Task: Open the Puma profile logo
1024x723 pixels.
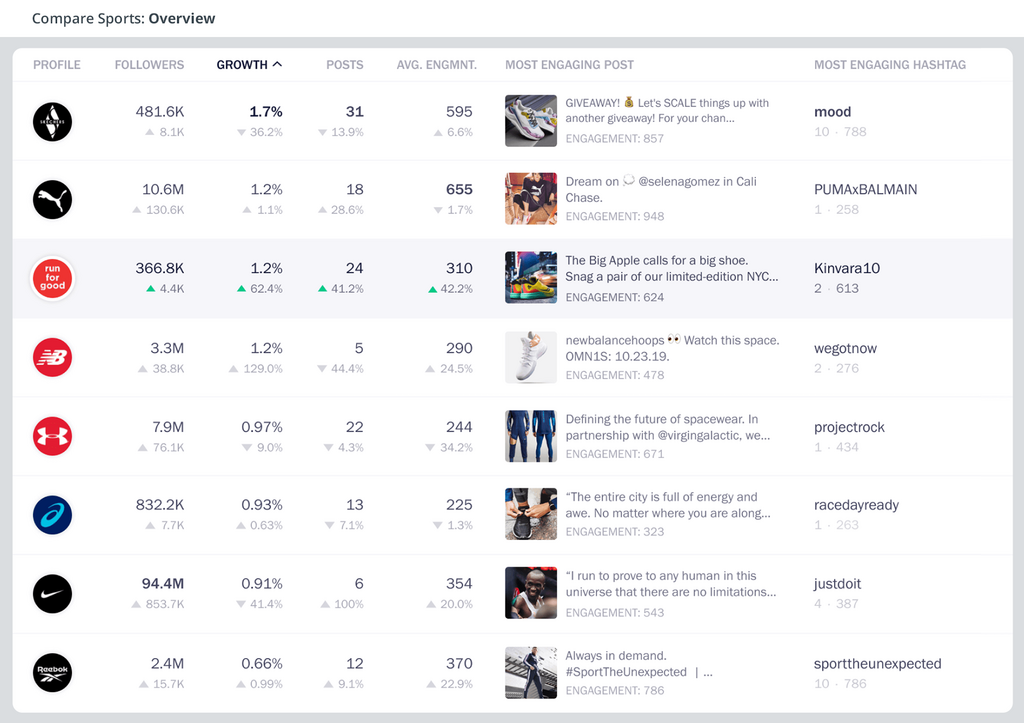Action: 52,200
